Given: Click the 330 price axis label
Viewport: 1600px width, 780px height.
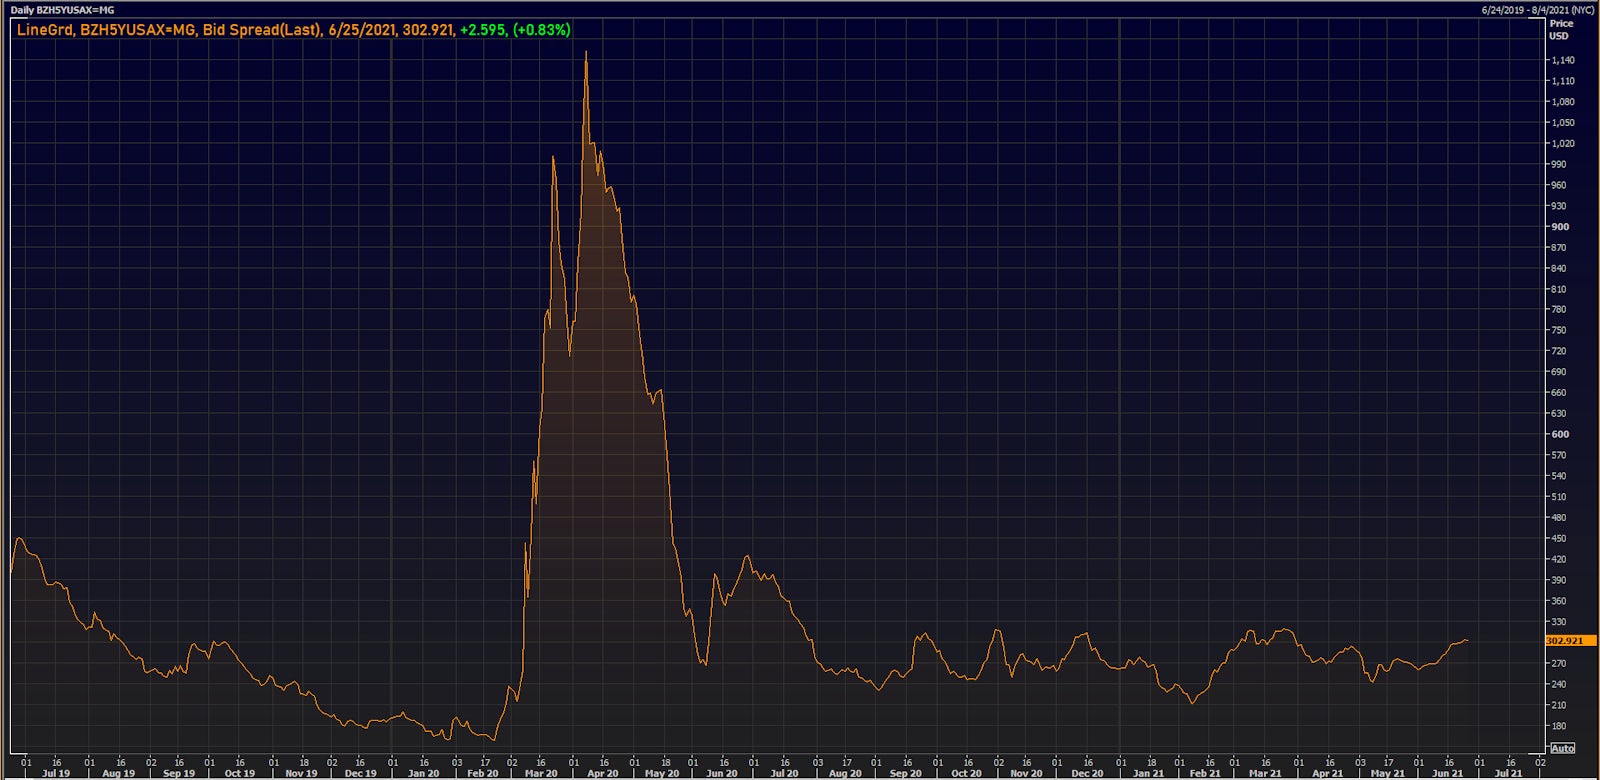Looking at the screenshot, I should point(1559,622).
